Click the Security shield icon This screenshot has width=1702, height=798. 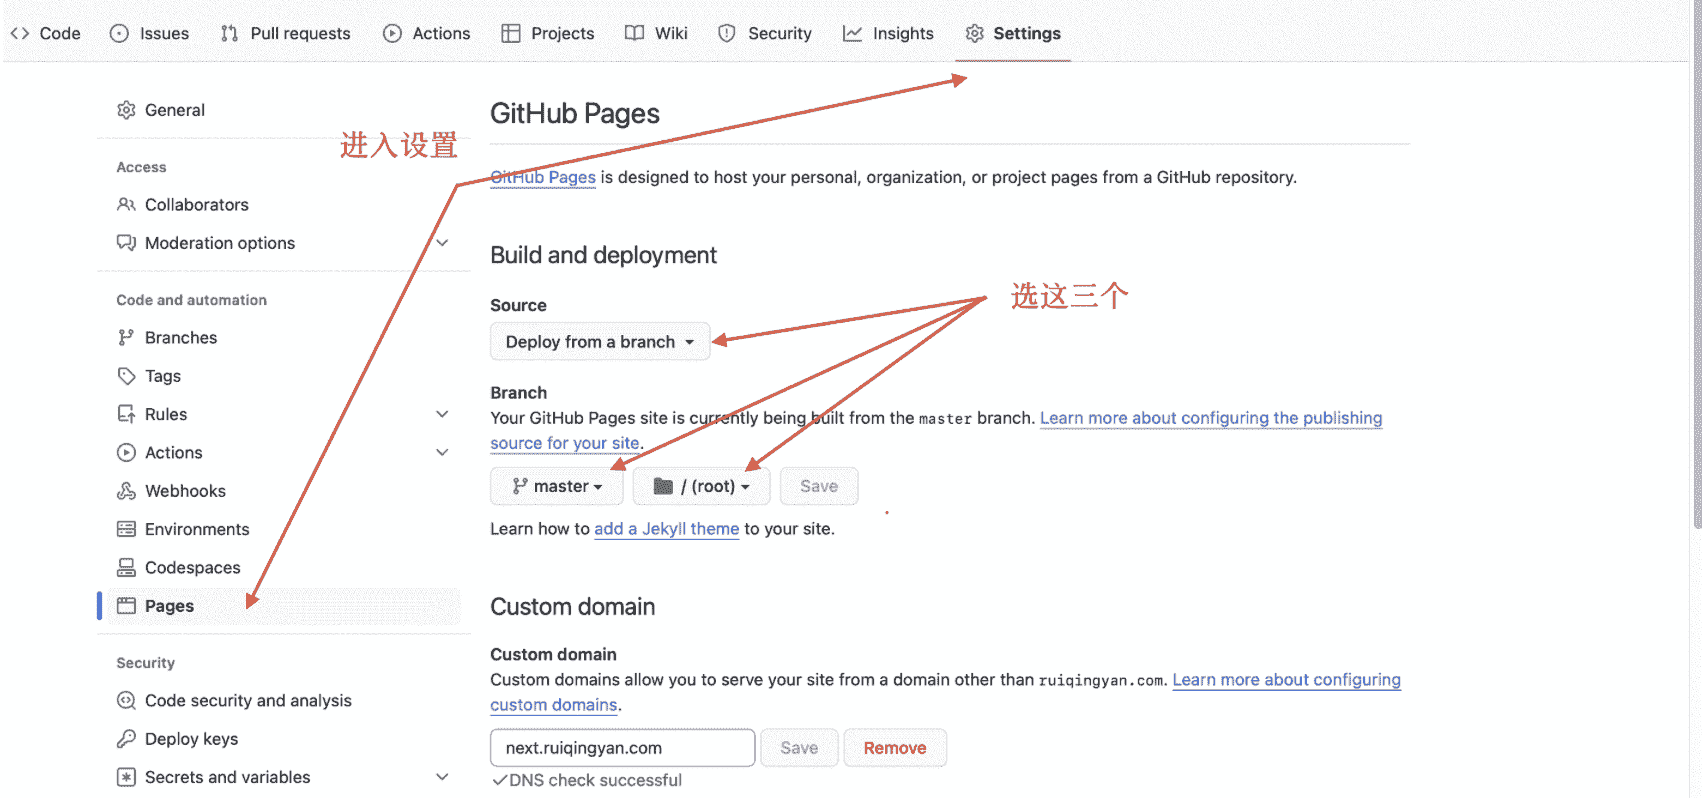tap(727, 33)
